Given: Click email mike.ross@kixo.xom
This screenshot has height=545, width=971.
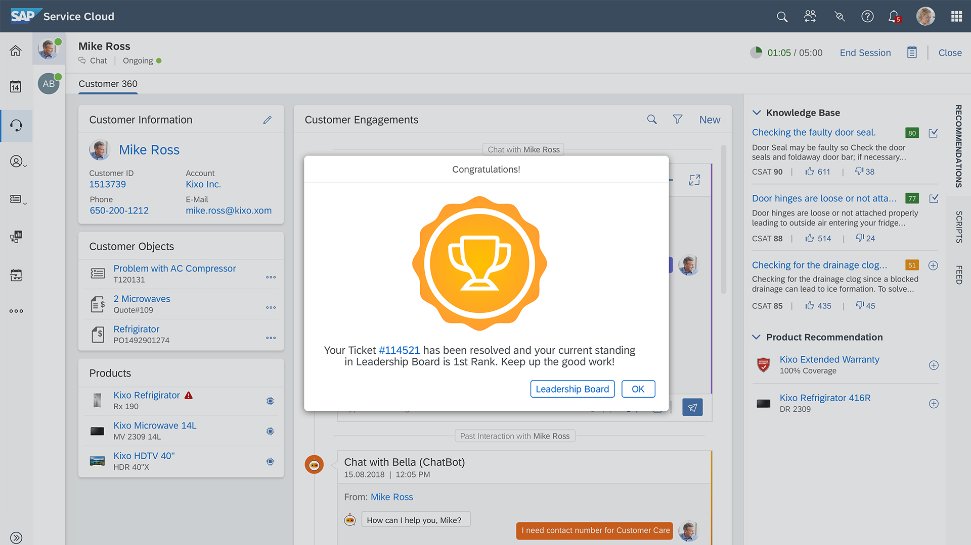Looking at the screenshot, I should 229,211.
